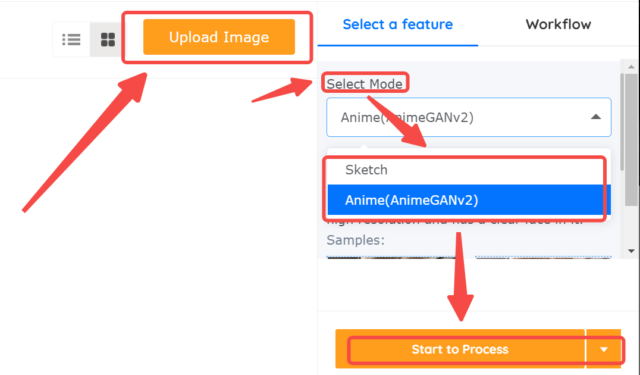Open the left sample image thumbnail
The width and height of the screenshot is (640, 375).
[x=391, y=257]
